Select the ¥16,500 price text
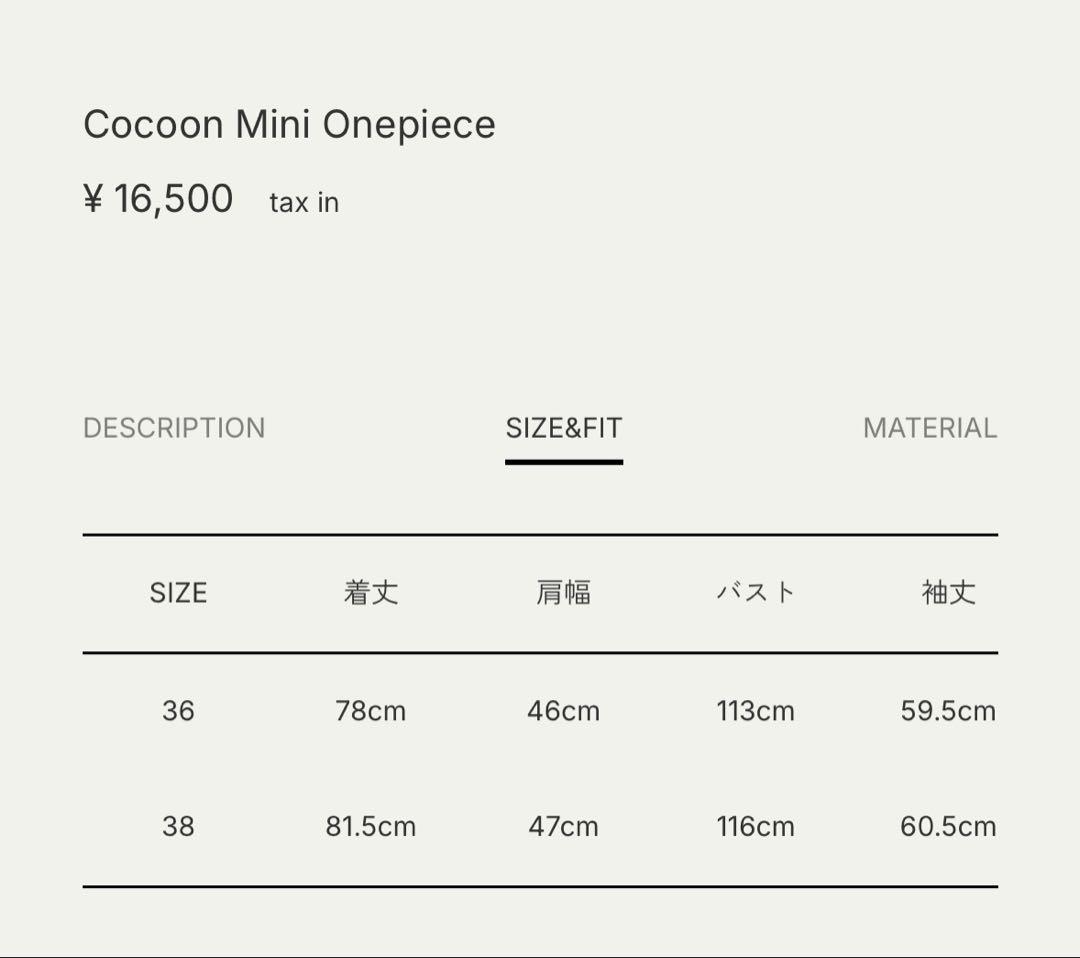The width and height of the screenshot is (1080, 958). (x=159, y=198)
